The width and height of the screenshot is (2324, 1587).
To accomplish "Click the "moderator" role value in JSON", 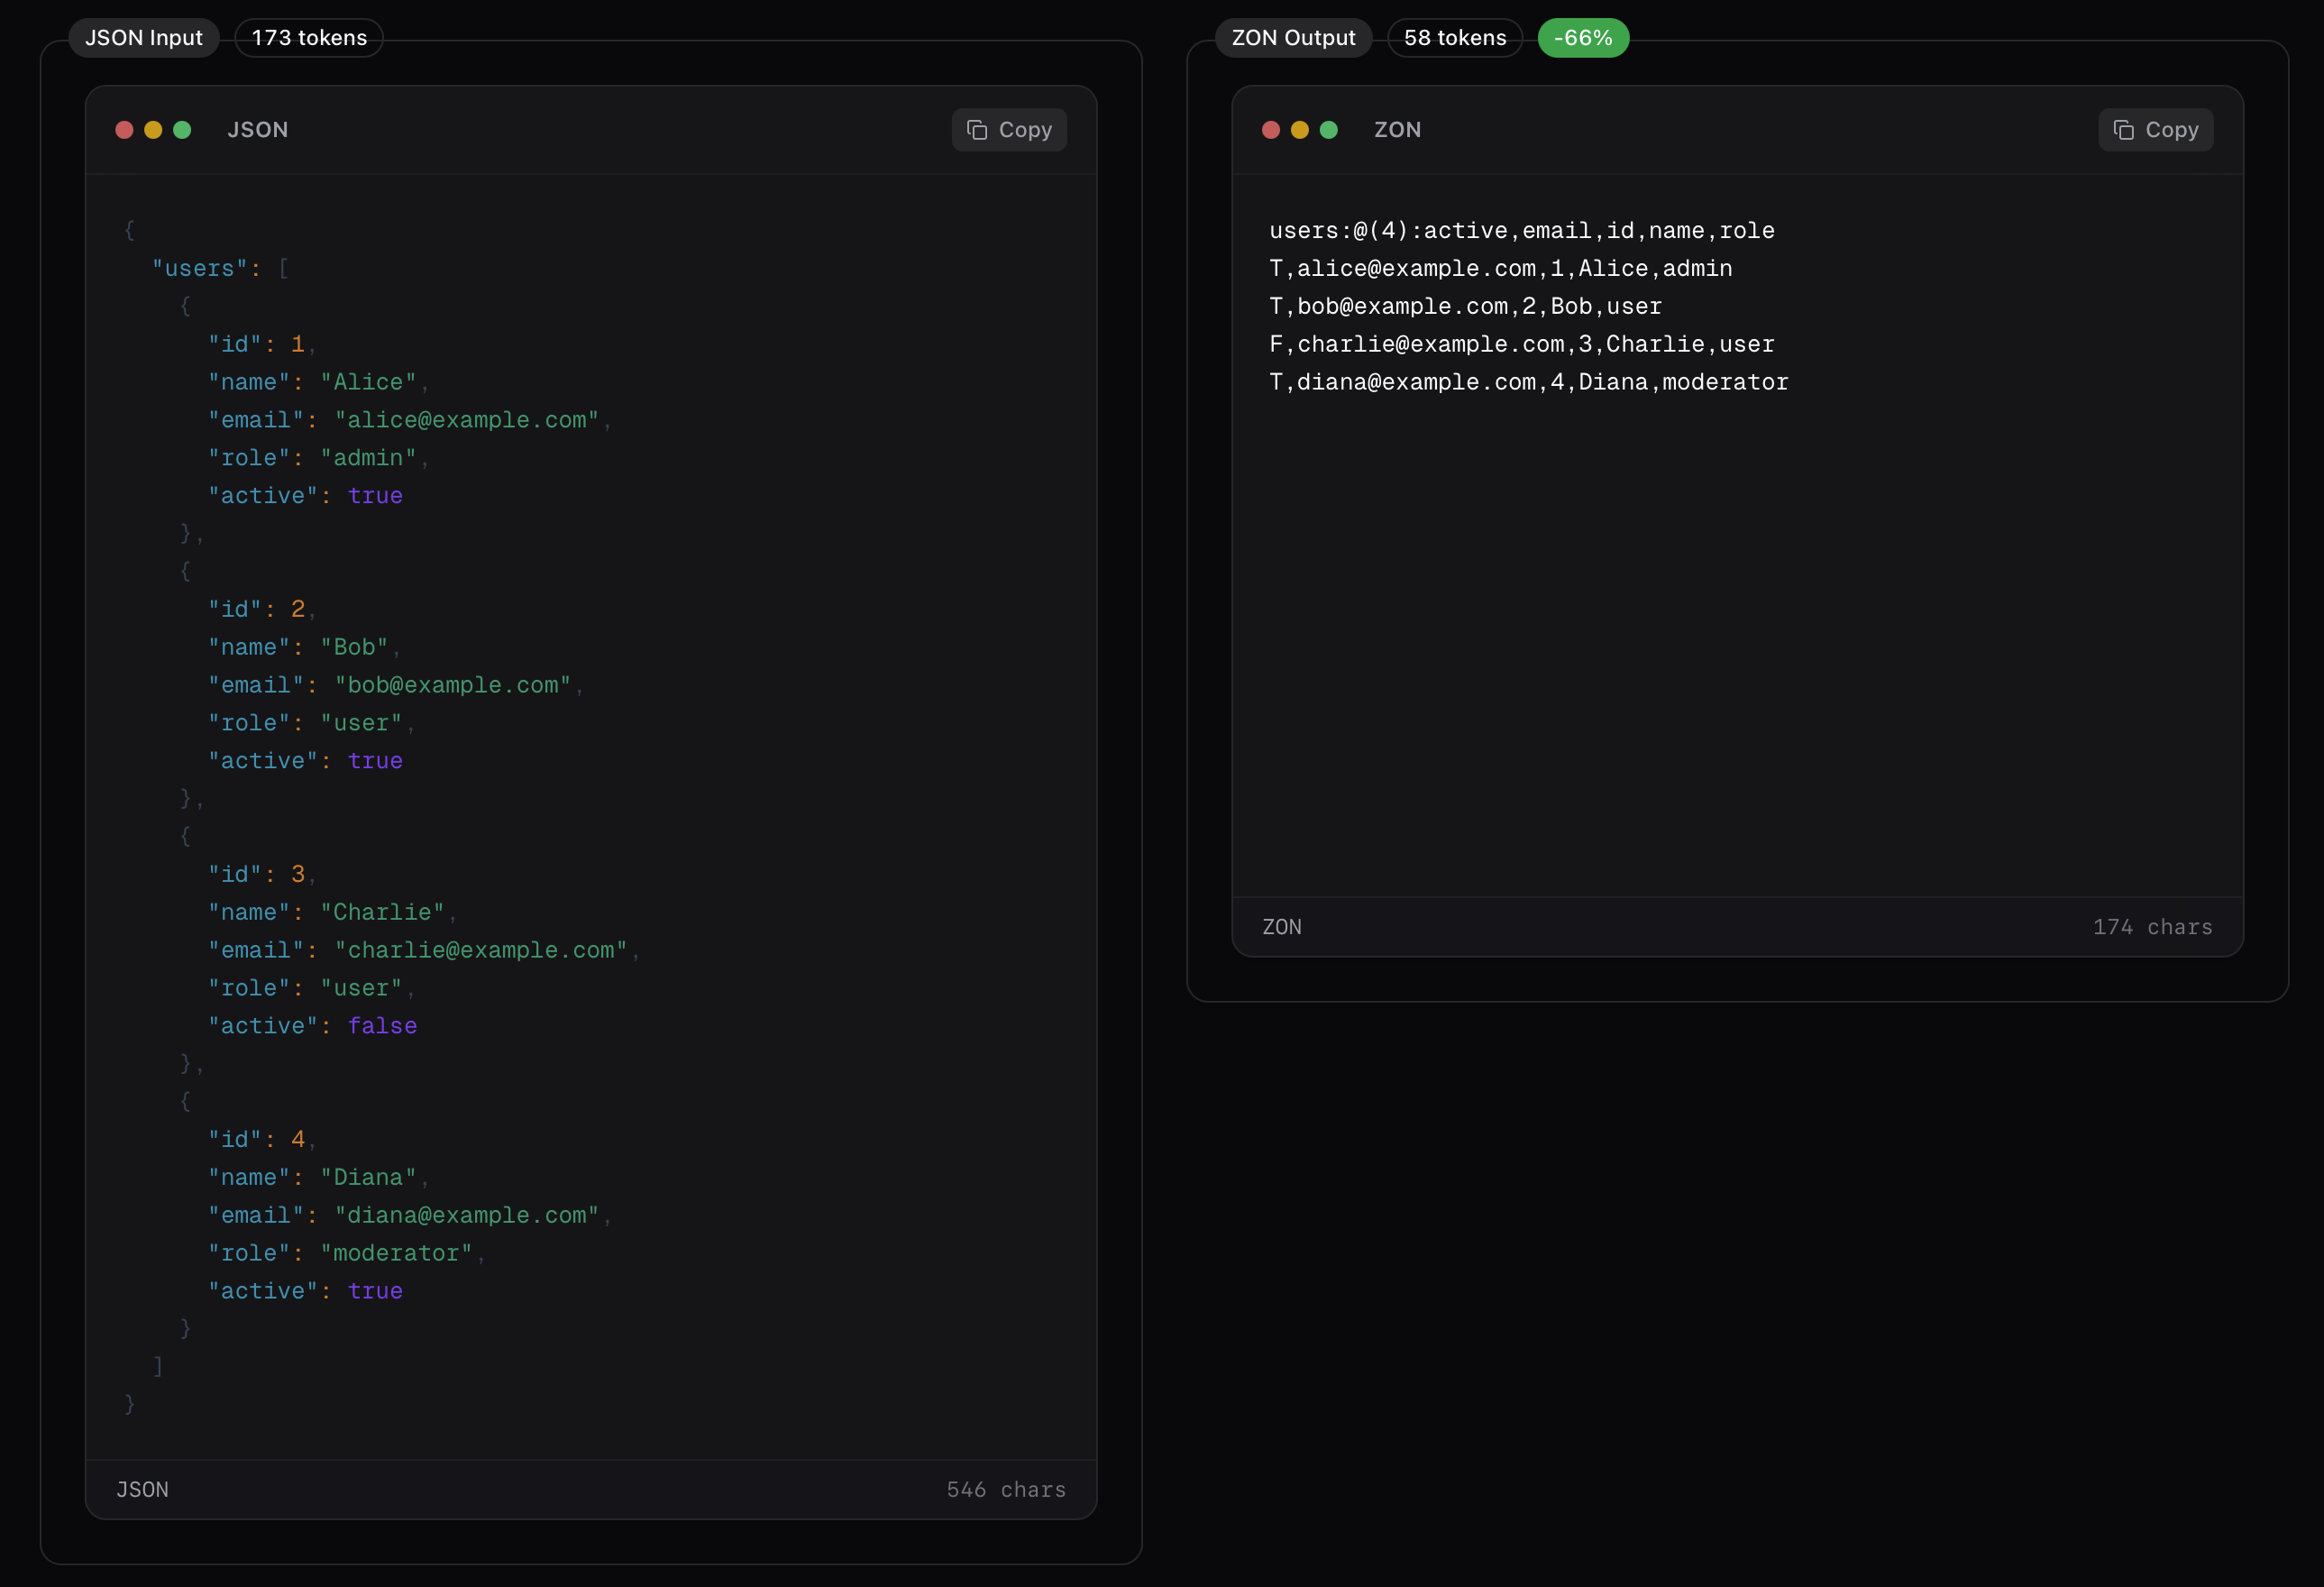I will (x=396, y=1253).
